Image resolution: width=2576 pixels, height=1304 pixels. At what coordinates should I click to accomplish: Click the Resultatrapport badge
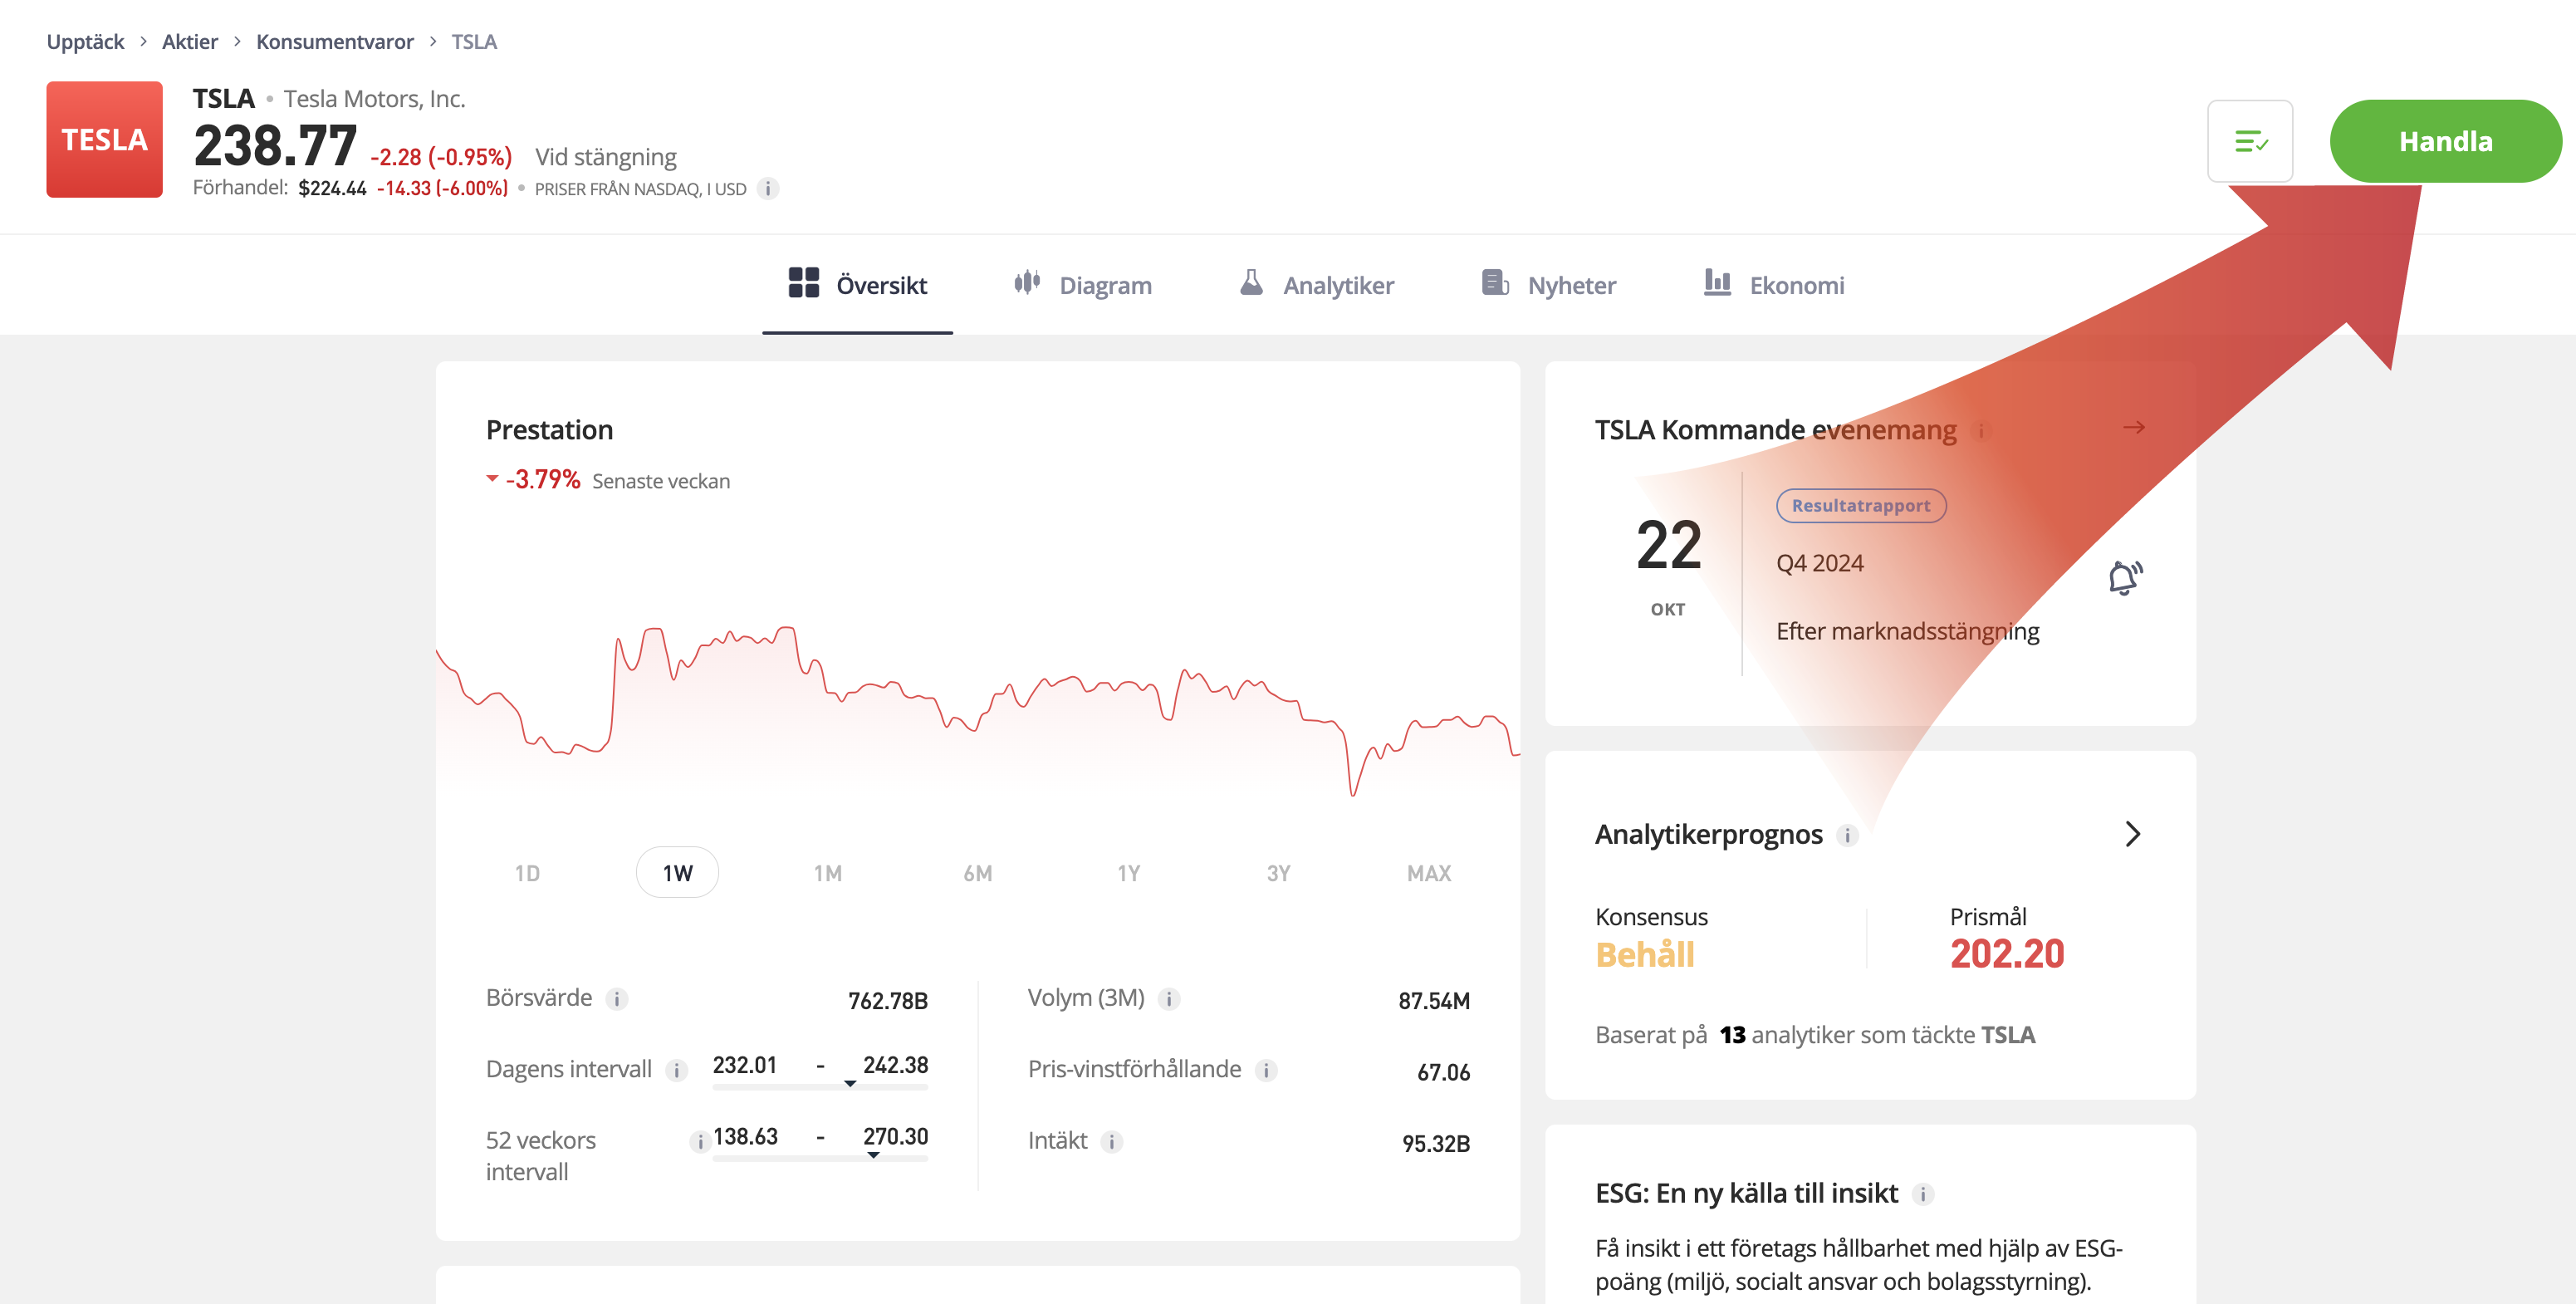click(x=1860, y=505)
